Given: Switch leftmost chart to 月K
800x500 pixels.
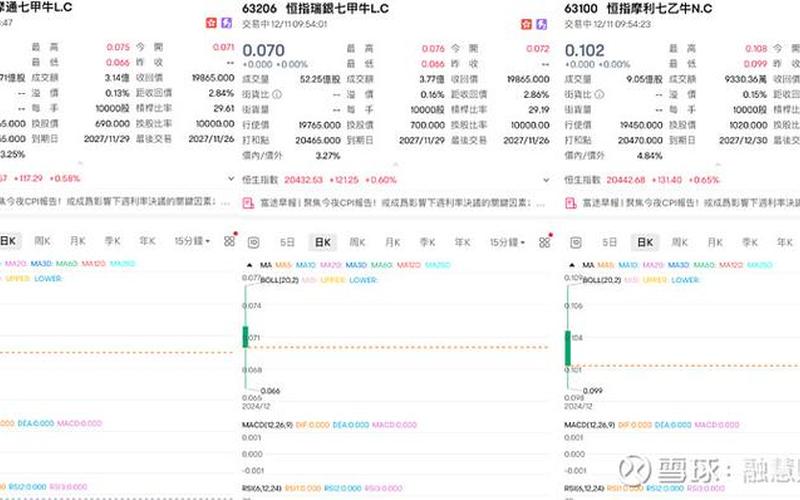Looking at the screenshot, I should 78,241.
